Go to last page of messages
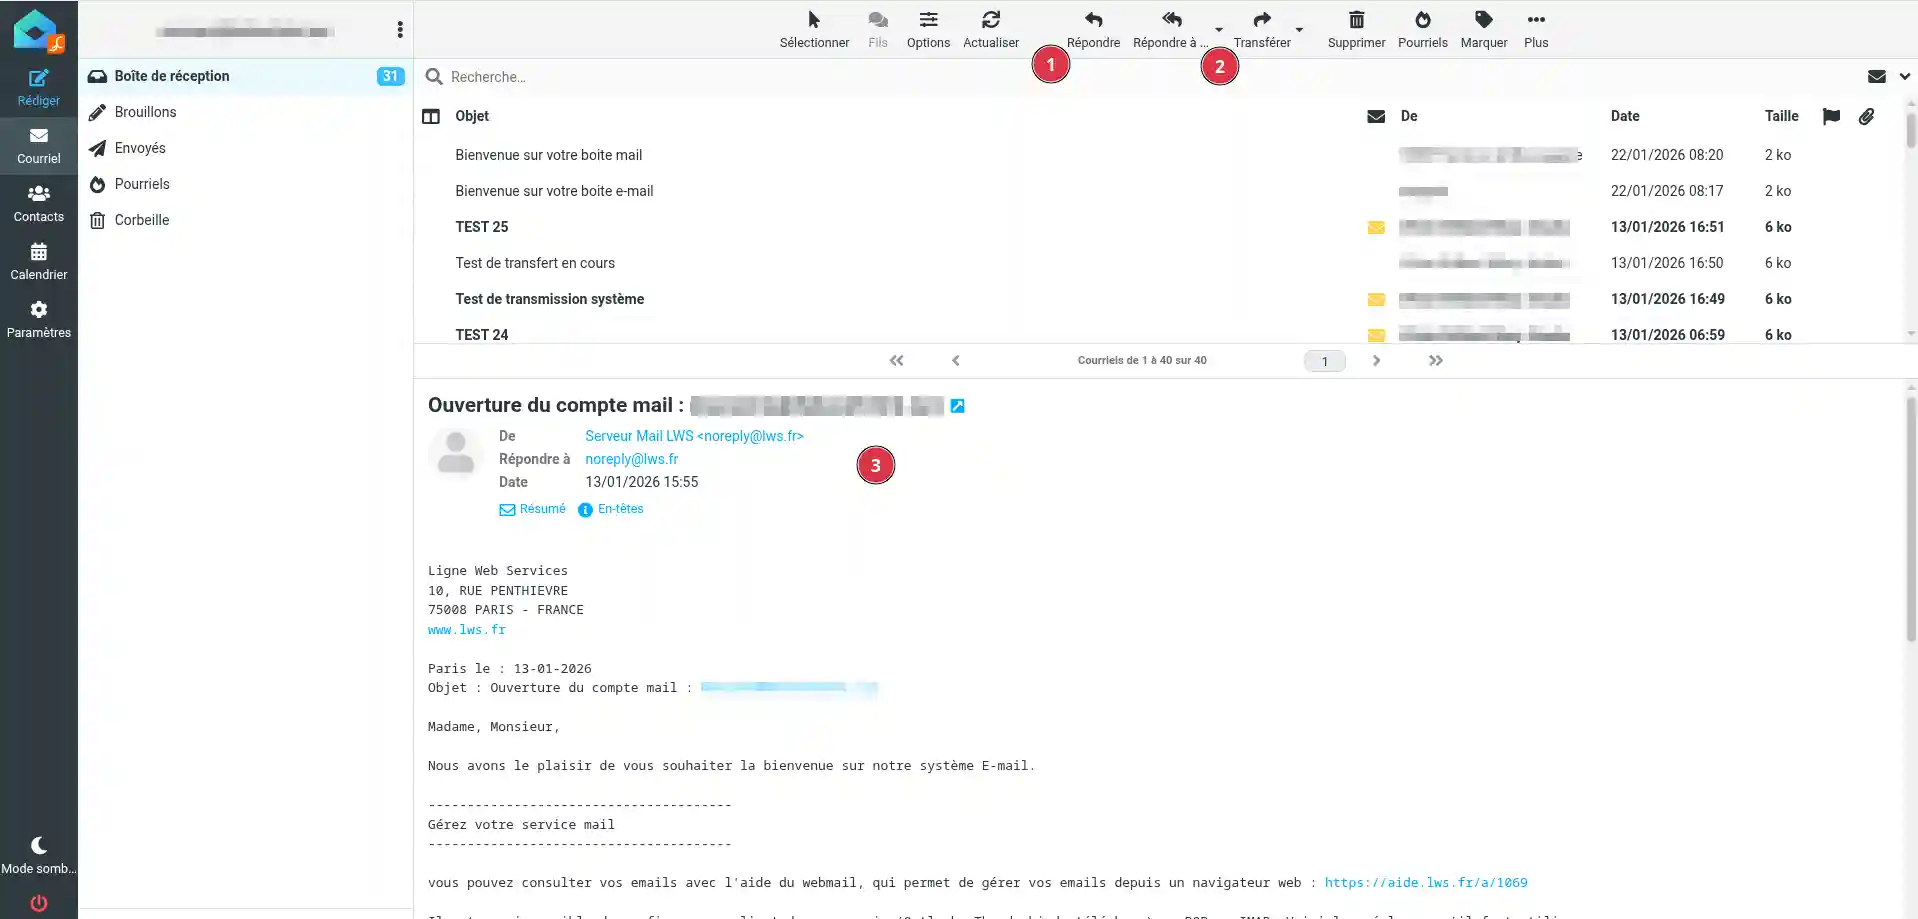 (1435, 361)
